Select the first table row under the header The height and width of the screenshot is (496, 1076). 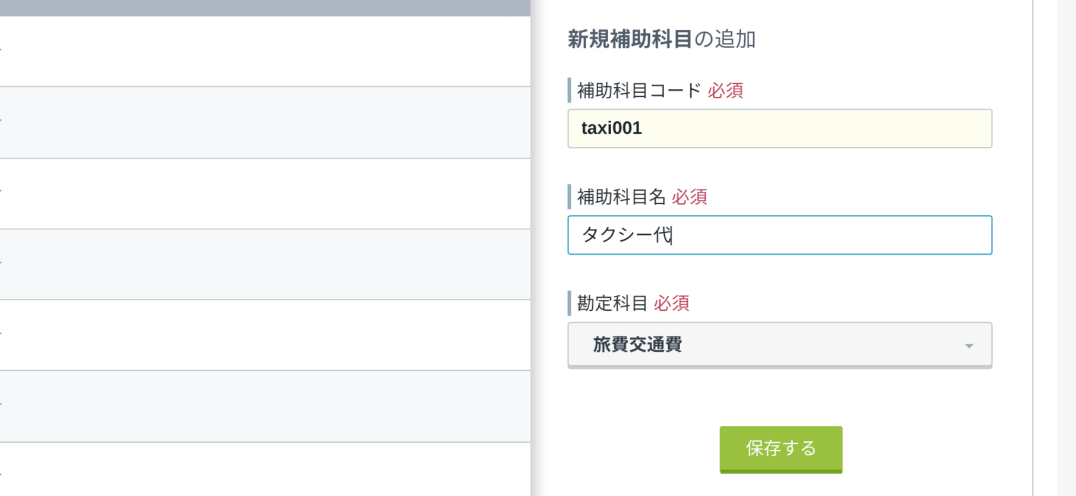266,51
